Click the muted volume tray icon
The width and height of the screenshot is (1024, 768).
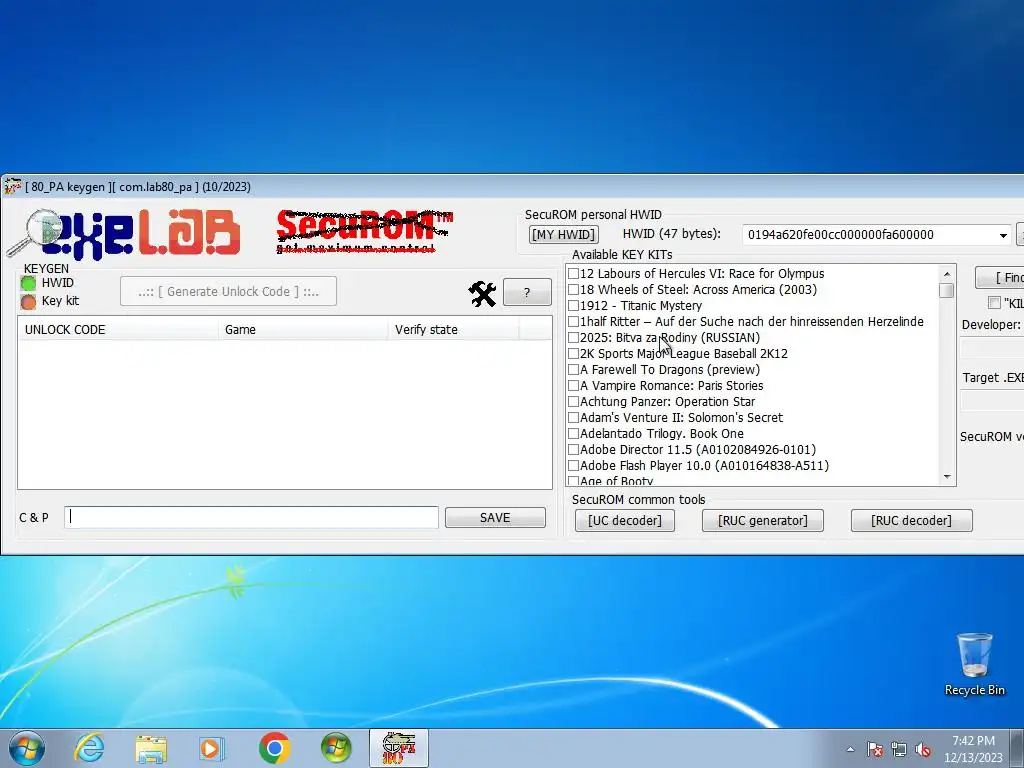tap(923, 749)
